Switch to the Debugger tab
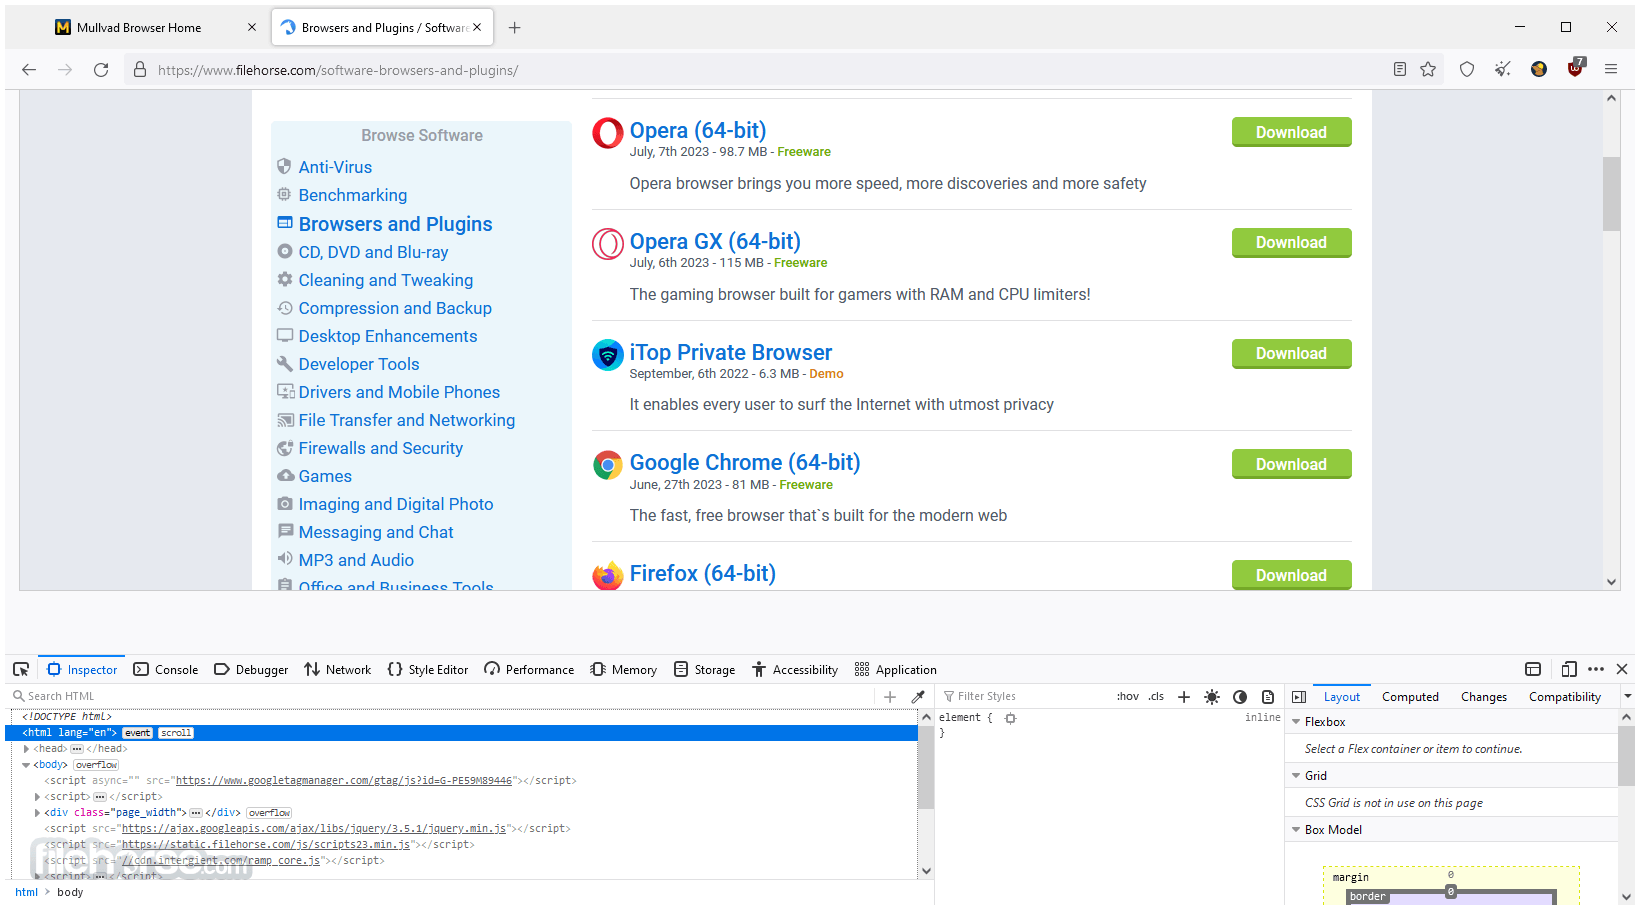 pos(252,670)
